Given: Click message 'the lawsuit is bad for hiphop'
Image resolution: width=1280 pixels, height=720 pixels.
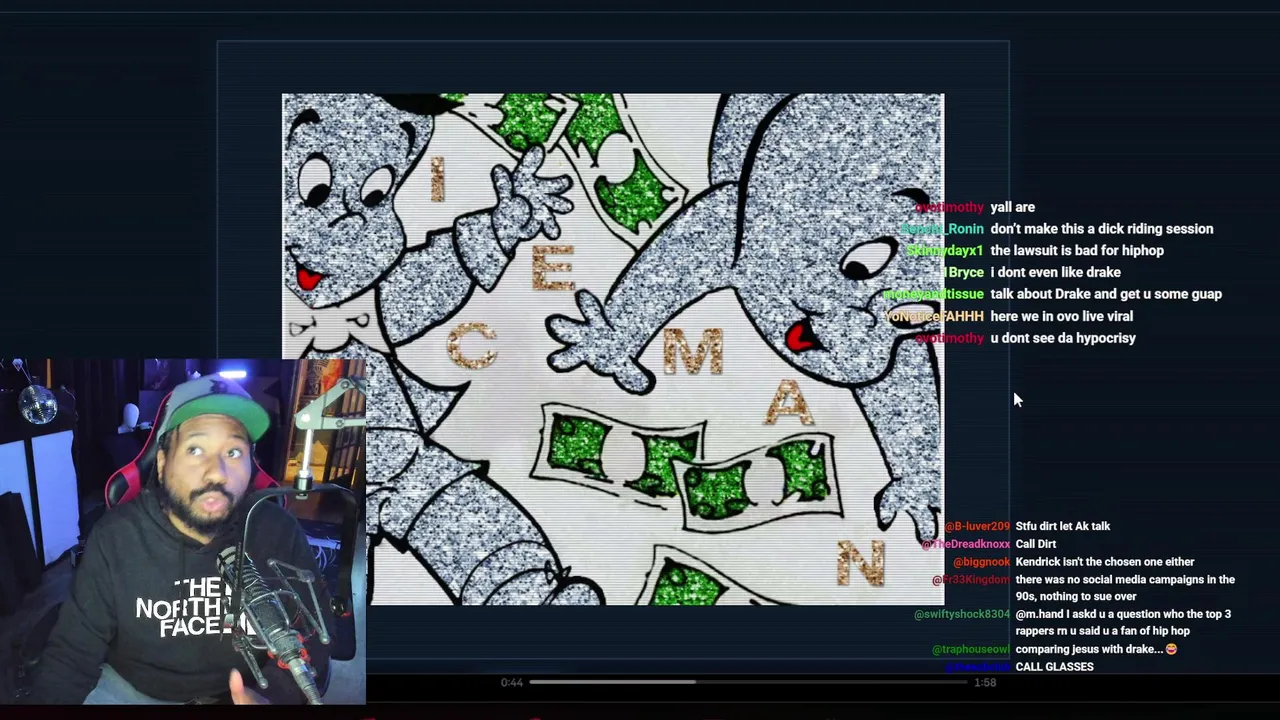Looking at the screenshot, I should tap(1076, 251).
